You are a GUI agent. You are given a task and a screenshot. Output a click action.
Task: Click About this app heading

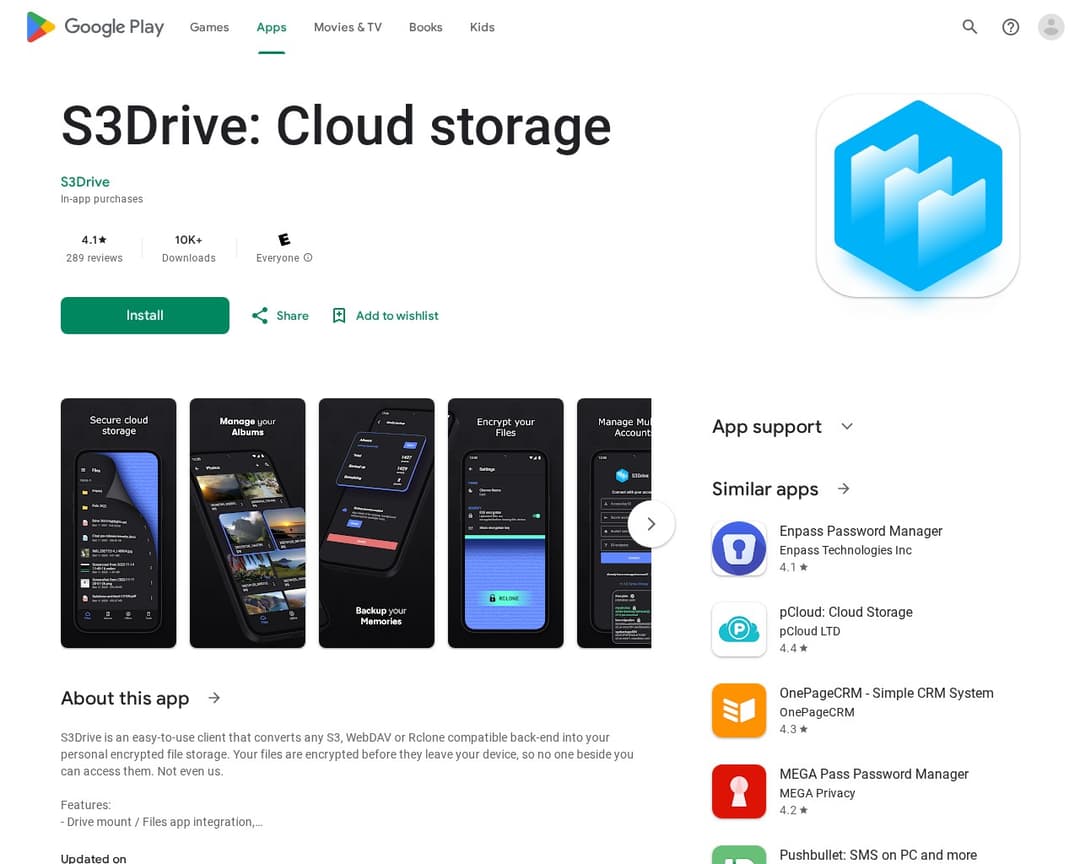tap(125, 698)
